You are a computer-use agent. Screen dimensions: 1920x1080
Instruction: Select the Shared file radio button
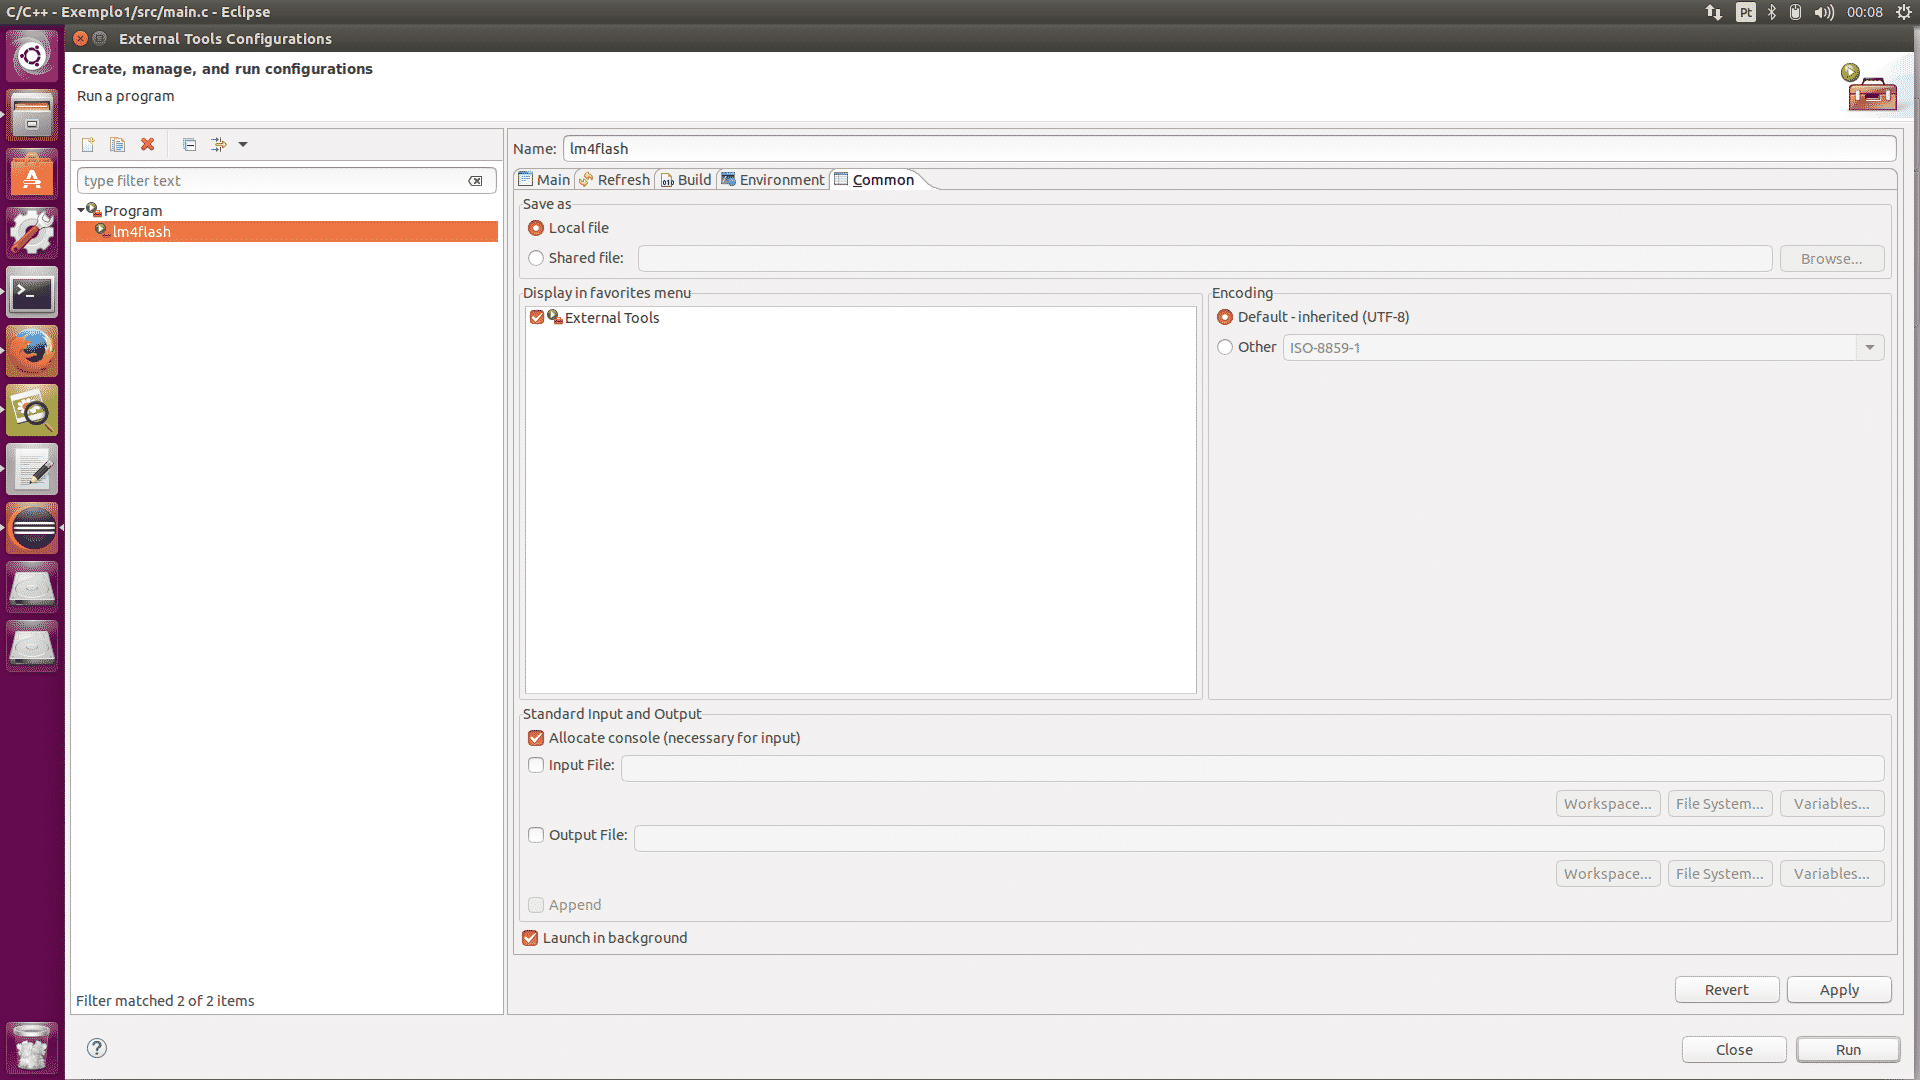[536, 258]
